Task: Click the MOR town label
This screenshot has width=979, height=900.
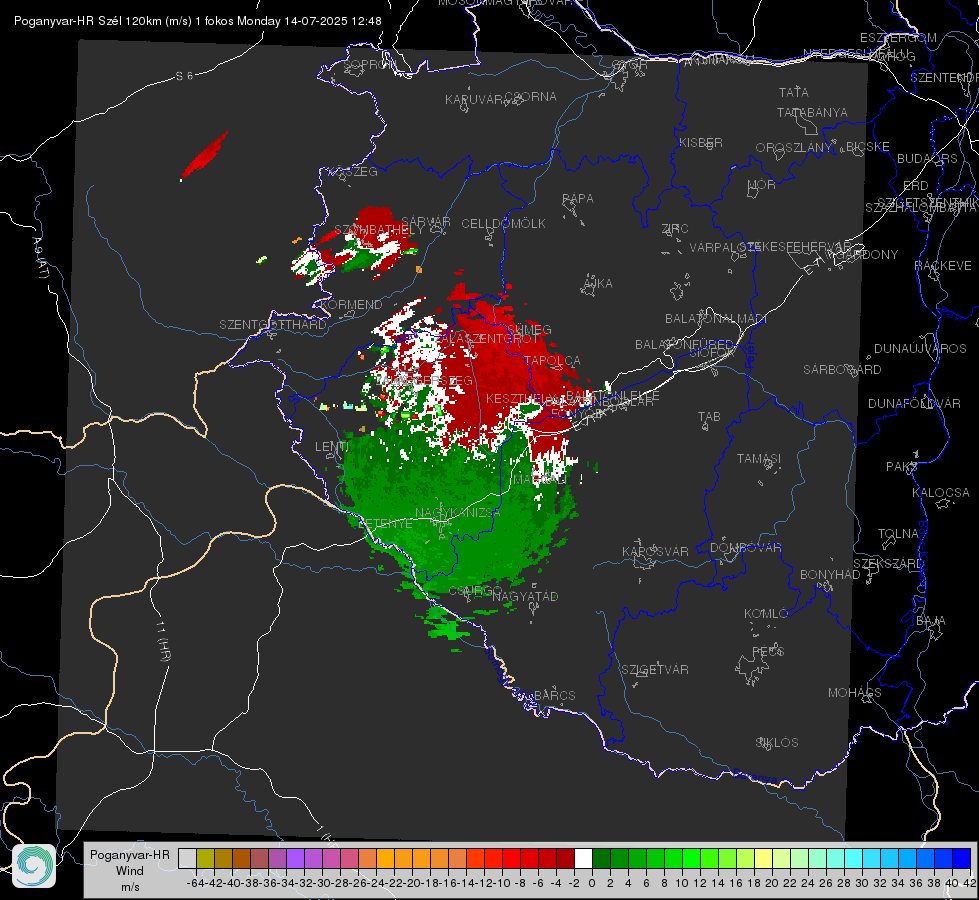Action: 762,185
